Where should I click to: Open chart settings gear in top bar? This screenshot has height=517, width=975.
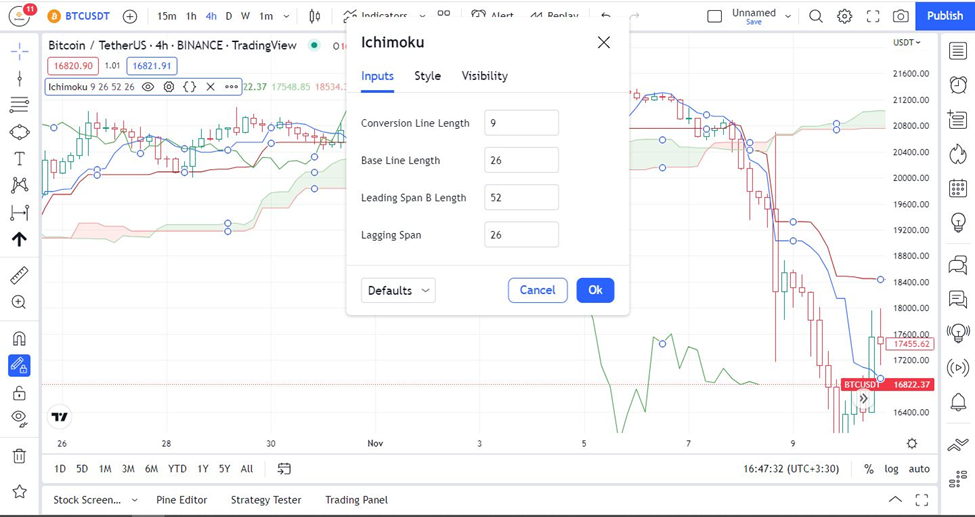point(844,16)
